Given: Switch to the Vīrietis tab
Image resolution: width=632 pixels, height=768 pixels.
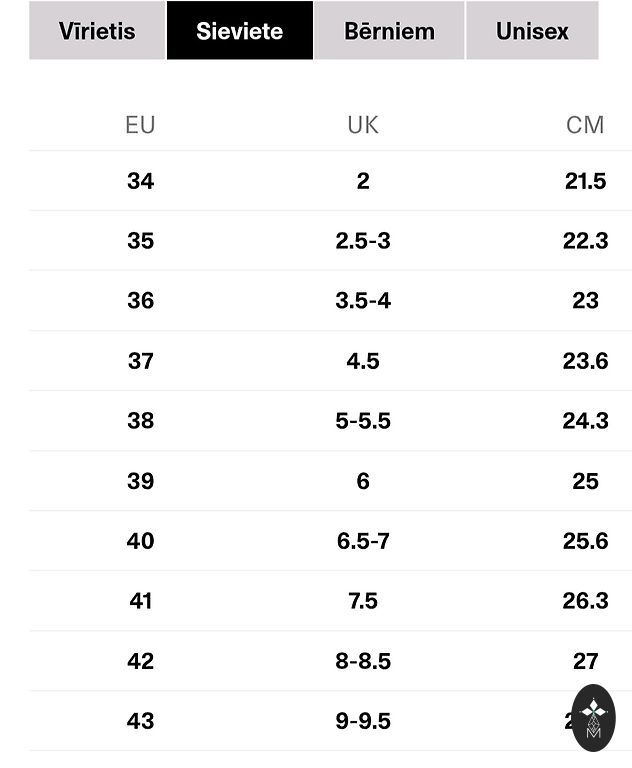Looking at the screenshot, I should tap(97, 31).
